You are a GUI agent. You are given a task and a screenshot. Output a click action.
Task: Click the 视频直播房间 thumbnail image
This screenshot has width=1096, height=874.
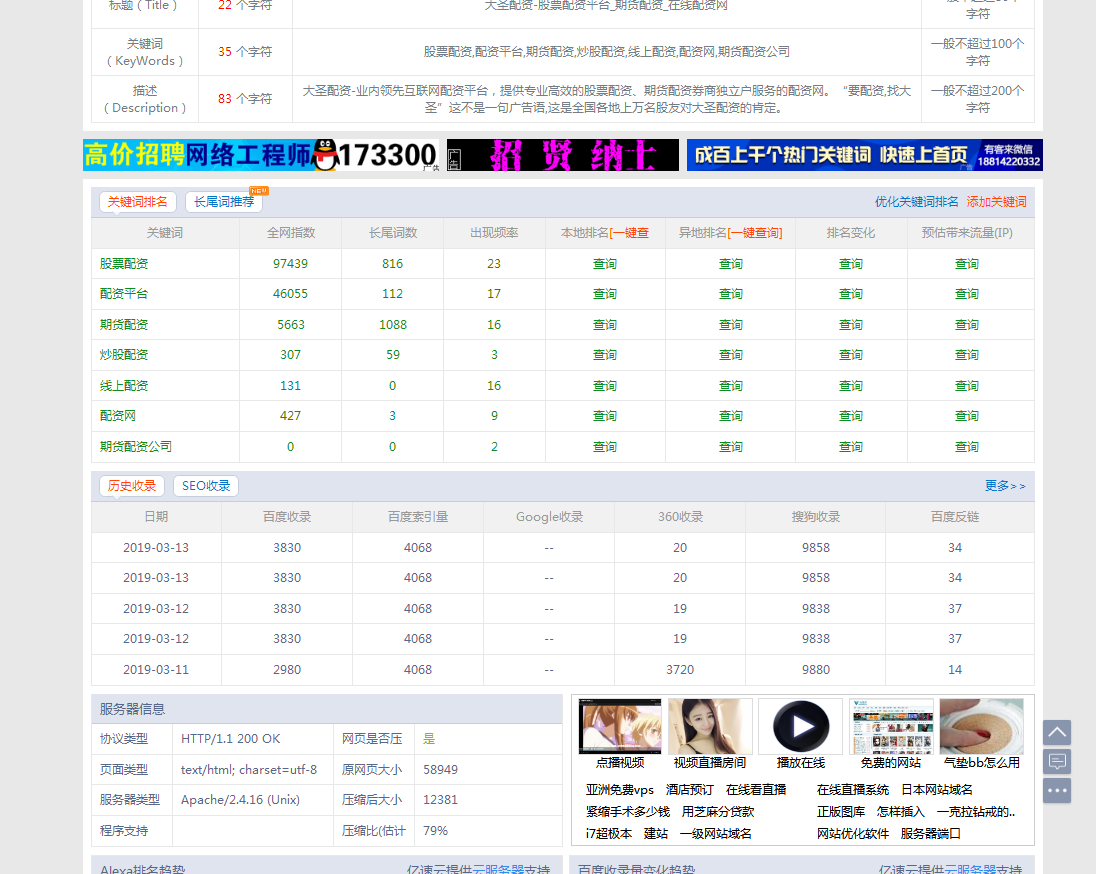pyautogui.click(x=710, y=726)
